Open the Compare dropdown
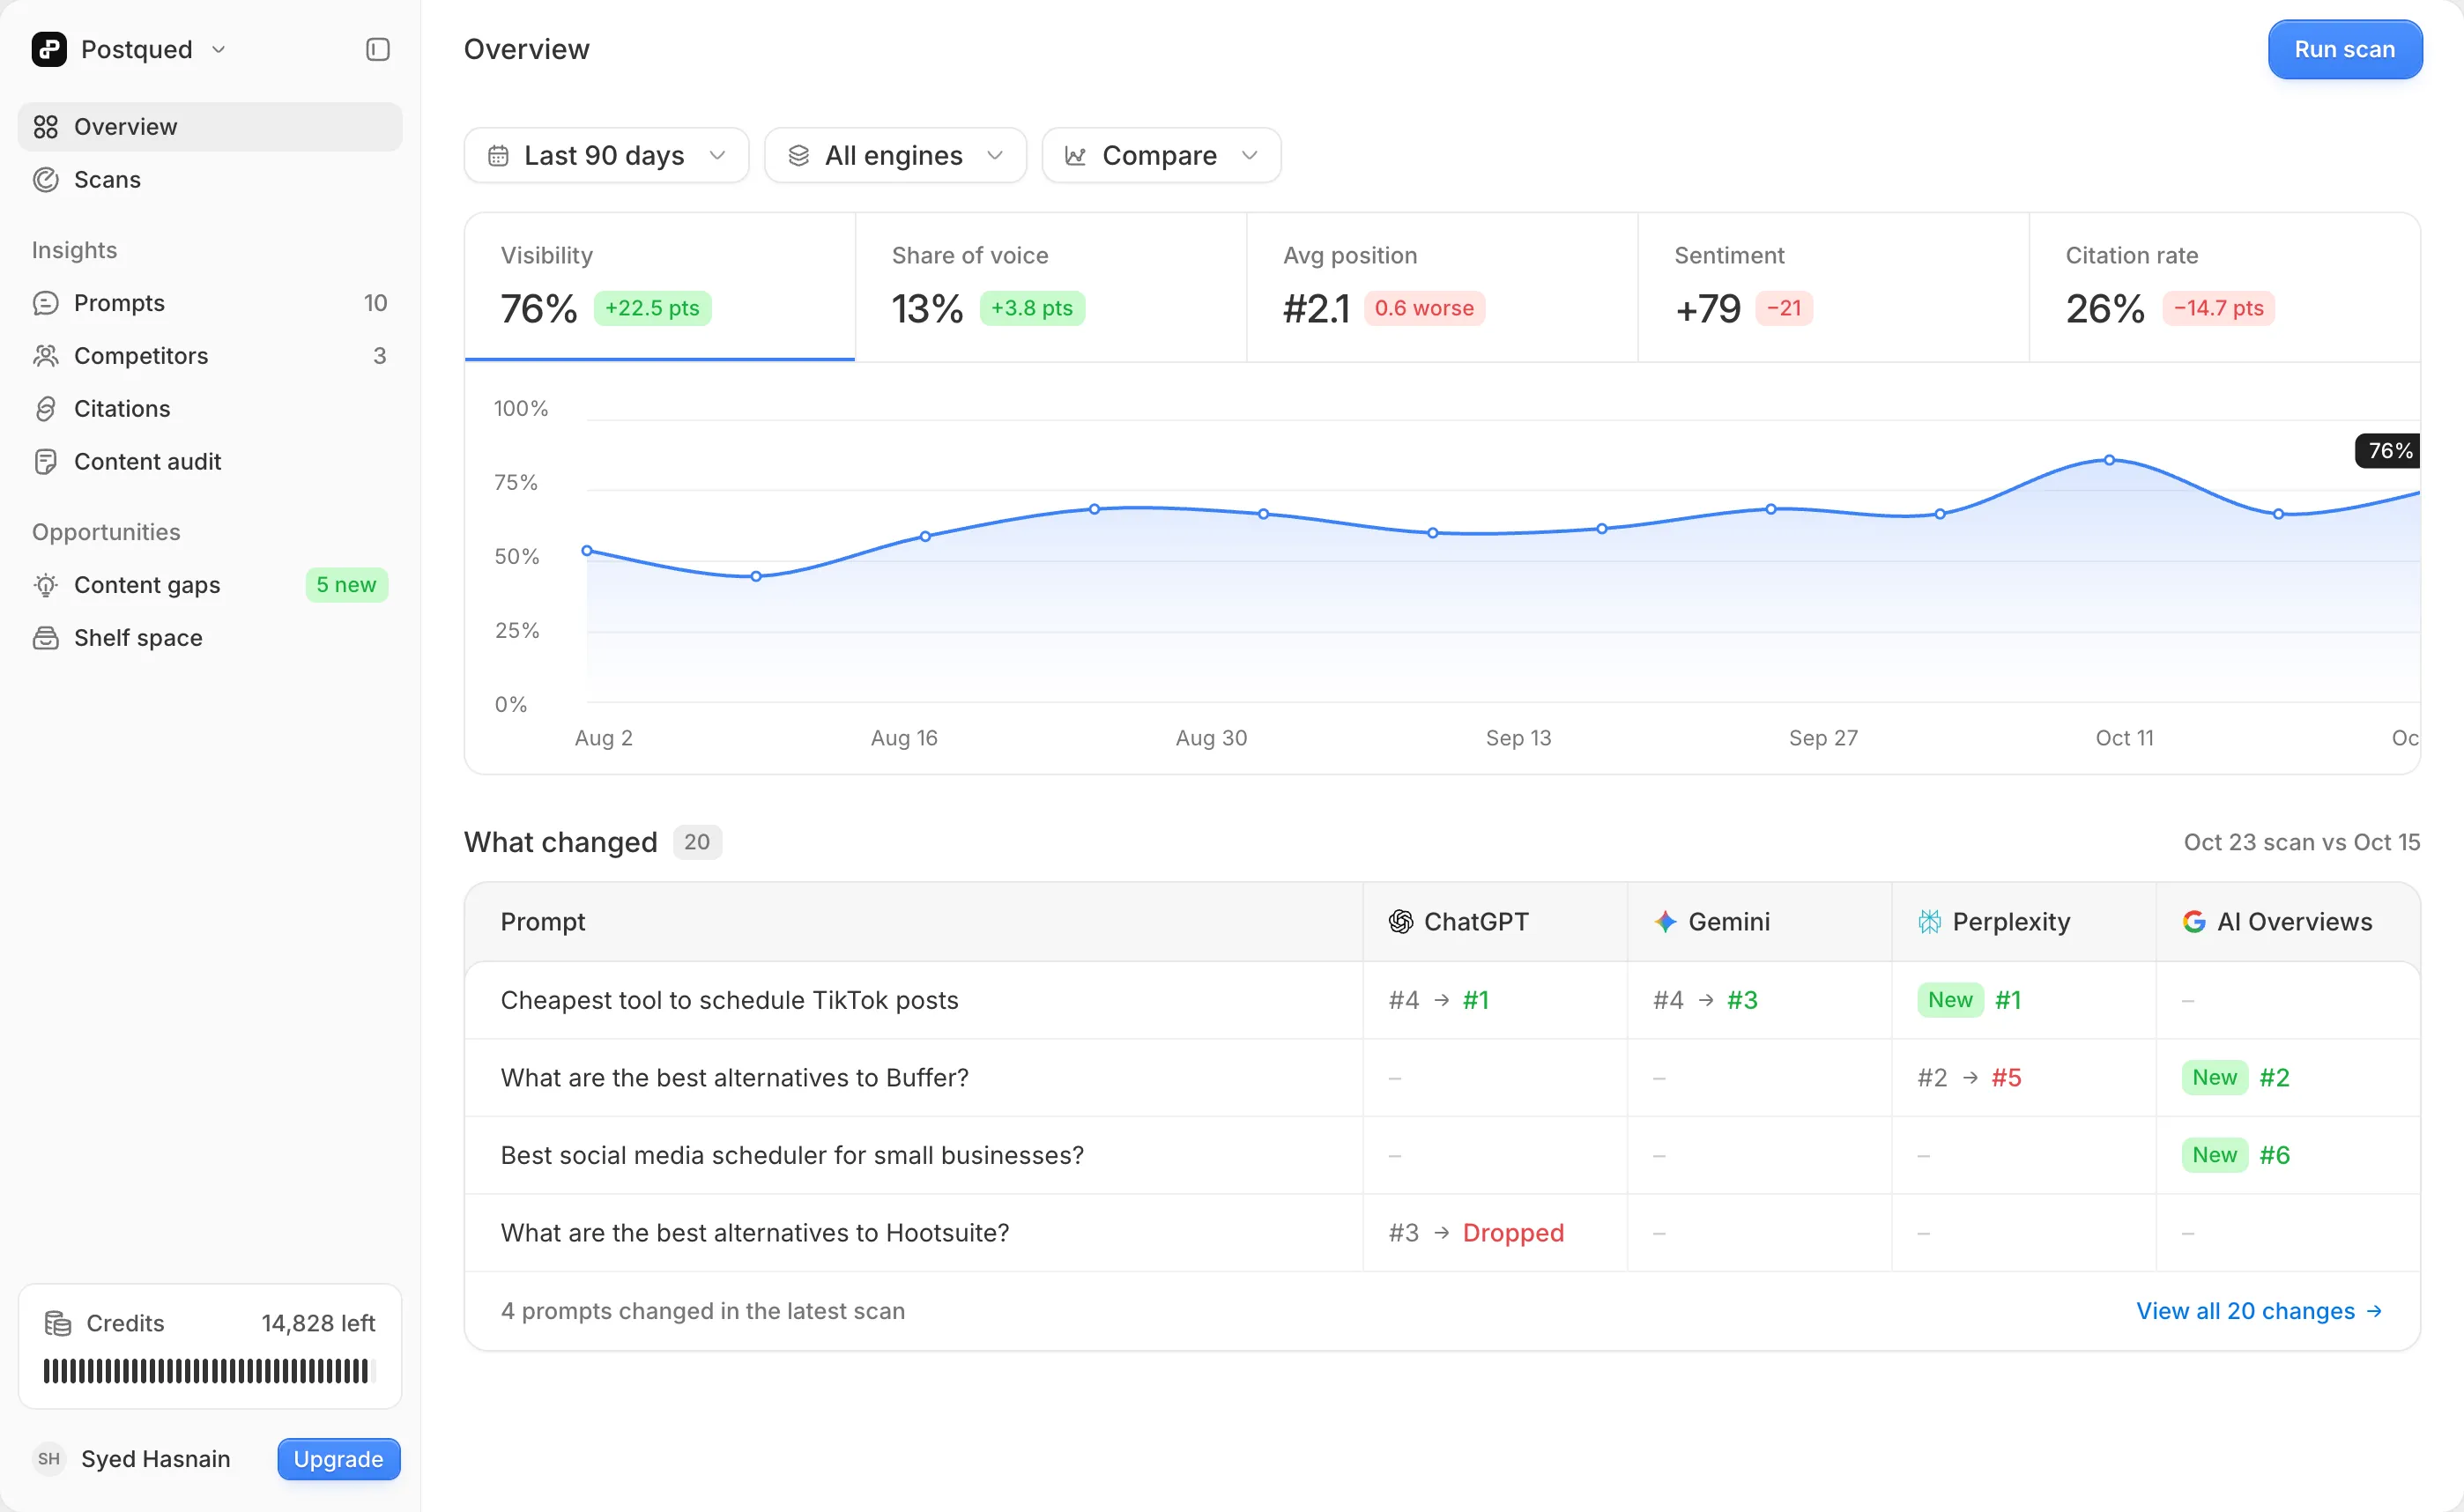 point(1161,156)
